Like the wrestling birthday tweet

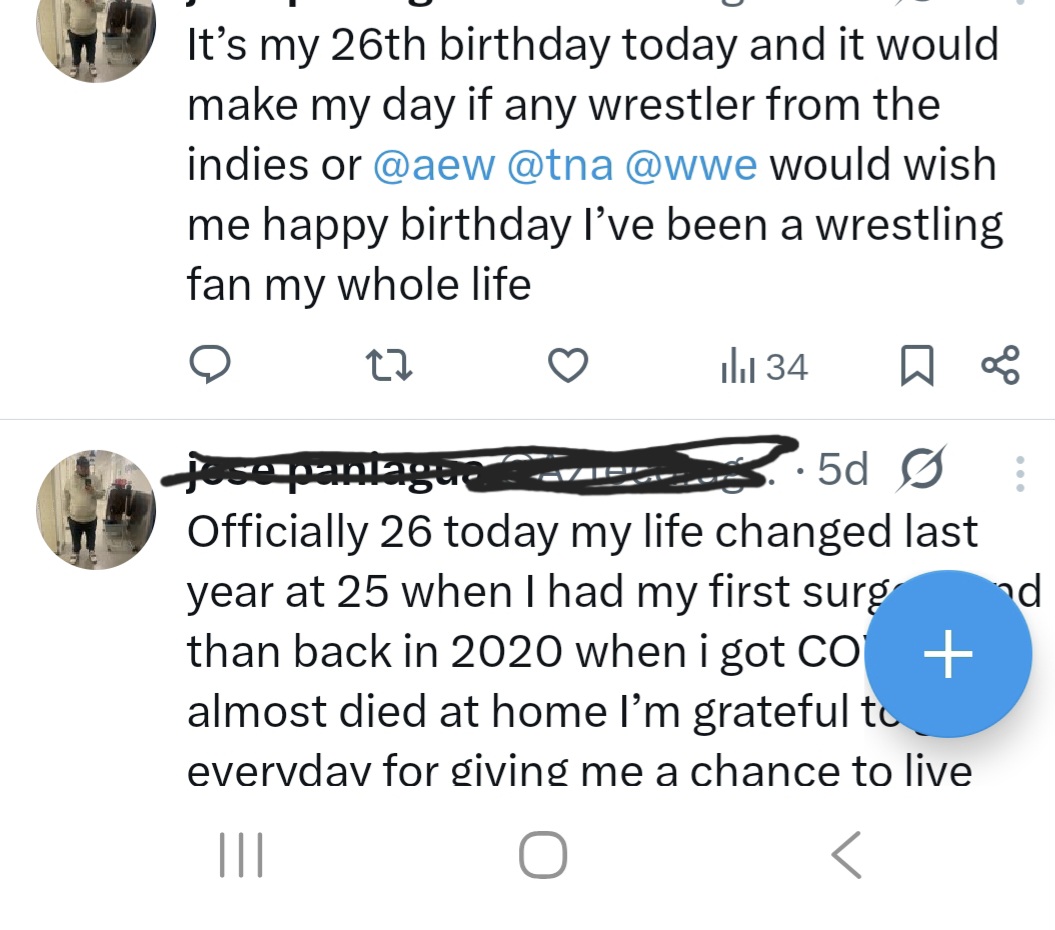[569, 367]
